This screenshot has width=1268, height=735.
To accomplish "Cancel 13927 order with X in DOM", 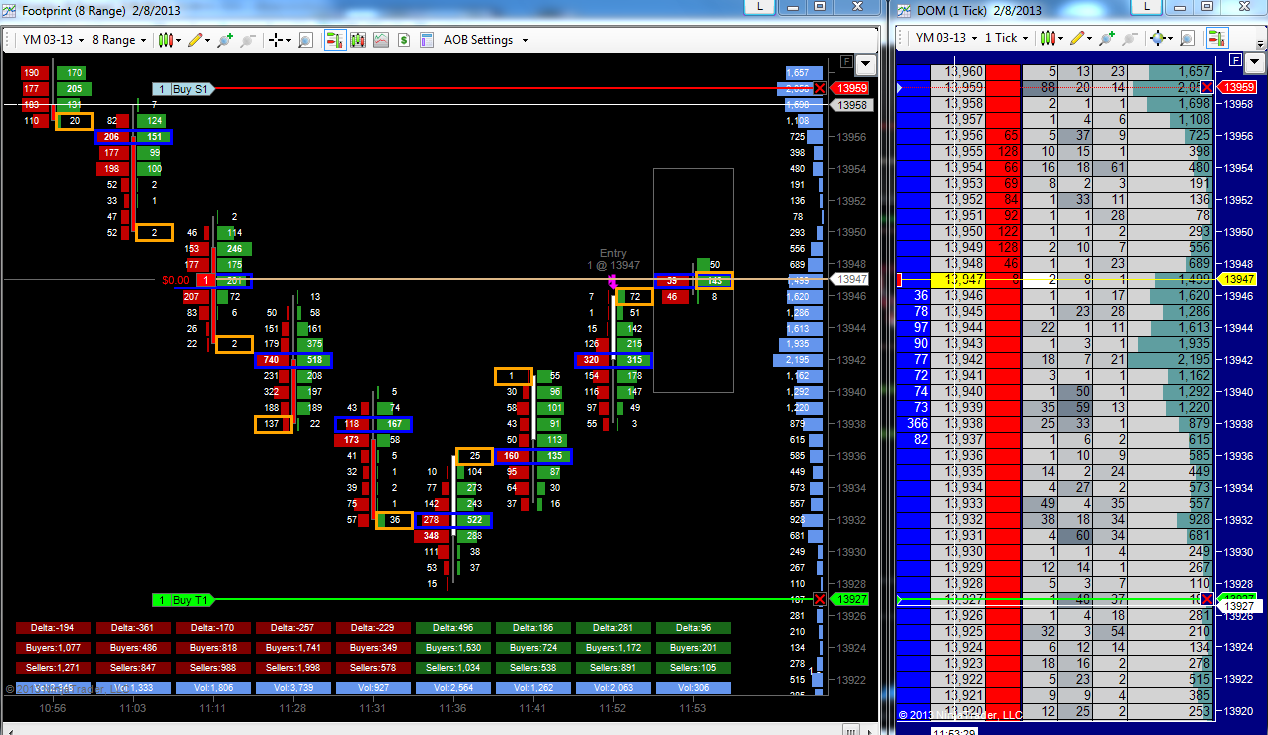I will 1207,599.
